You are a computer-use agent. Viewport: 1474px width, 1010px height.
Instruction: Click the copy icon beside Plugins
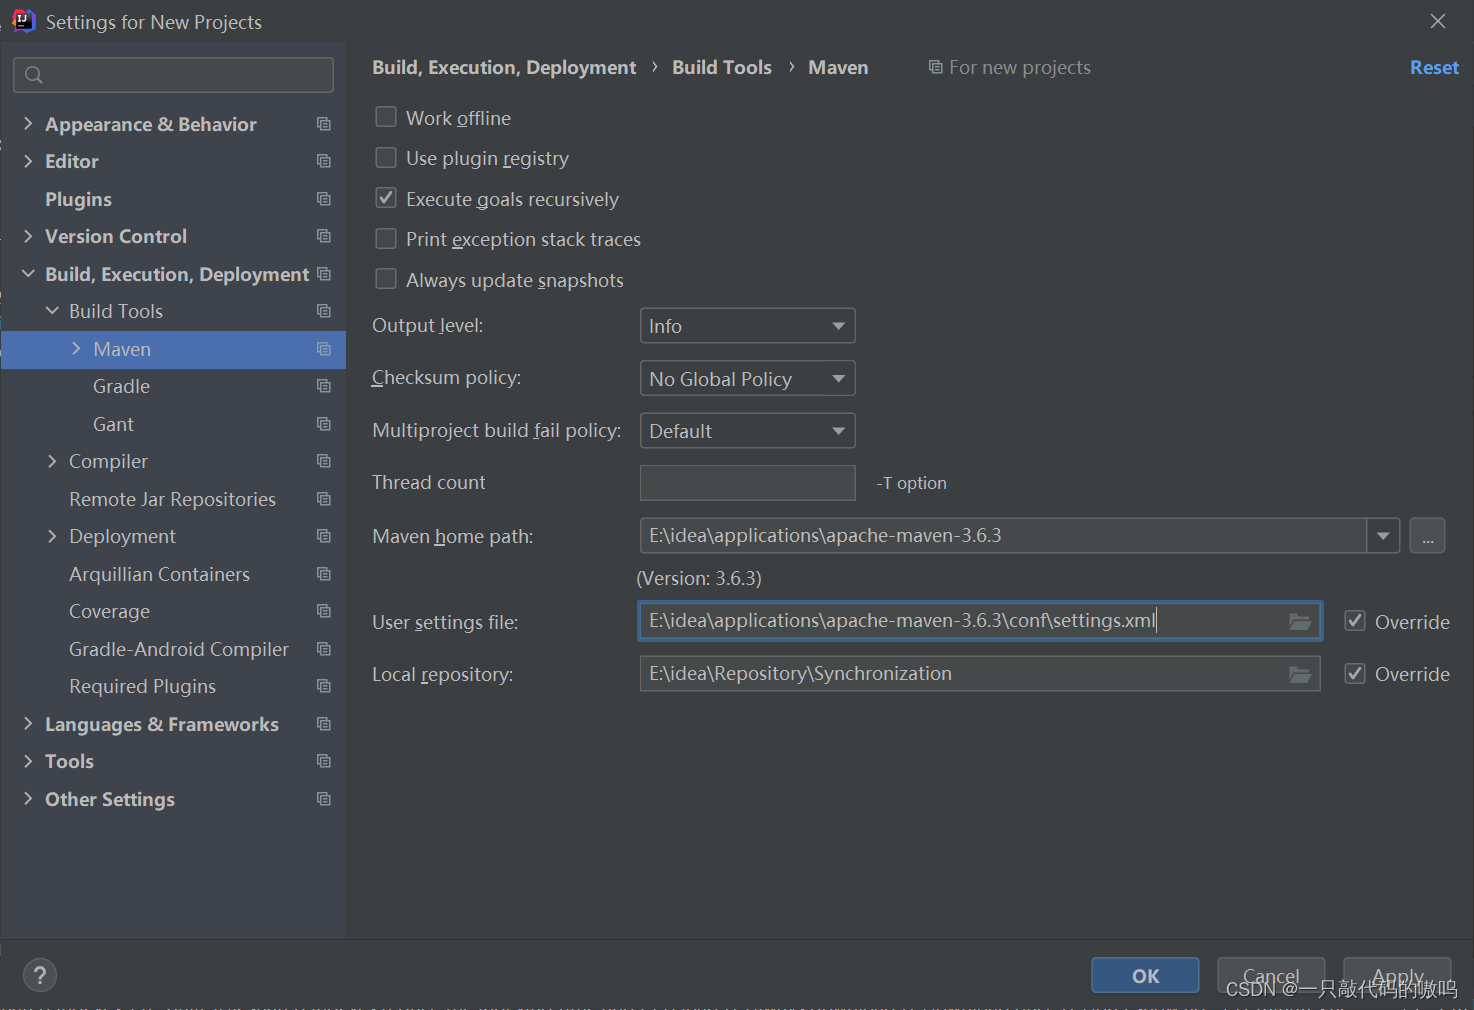click(324, 199)
